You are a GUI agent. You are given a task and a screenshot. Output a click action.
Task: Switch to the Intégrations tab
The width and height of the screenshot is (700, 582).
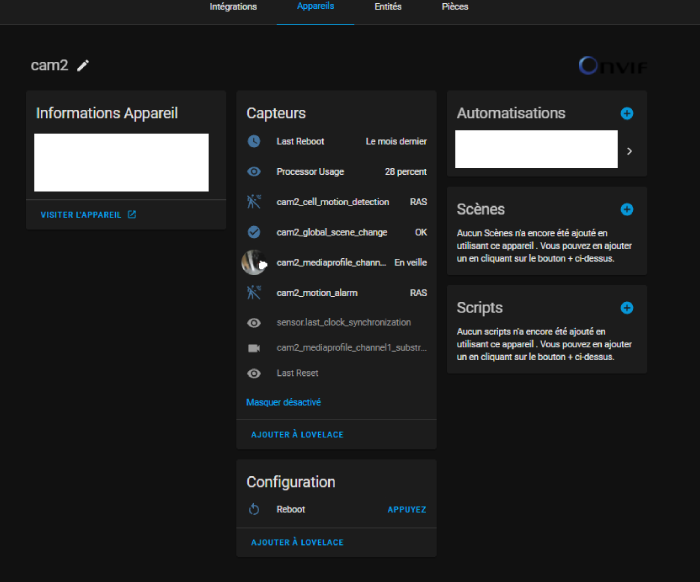pyautogui.click(x=233, y=7)
